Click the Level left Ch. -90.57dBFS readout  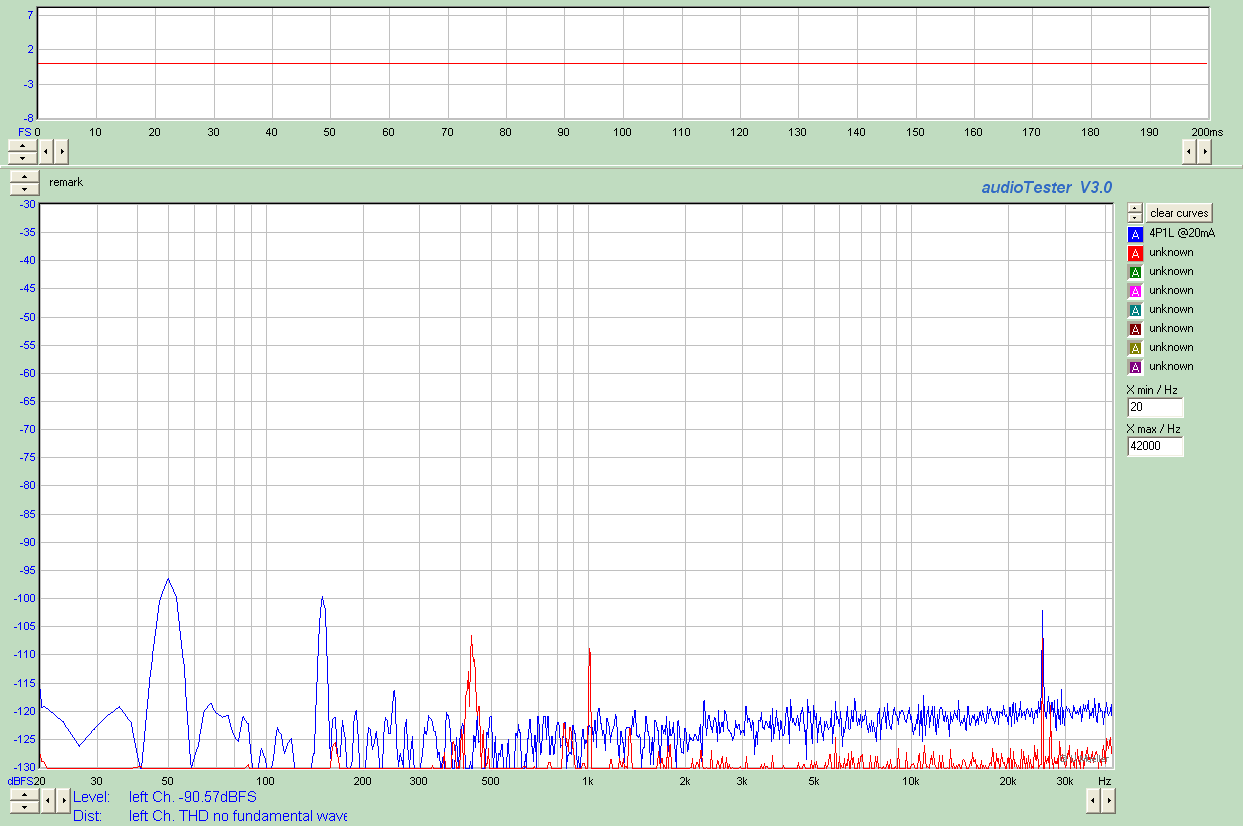point(165,797)
